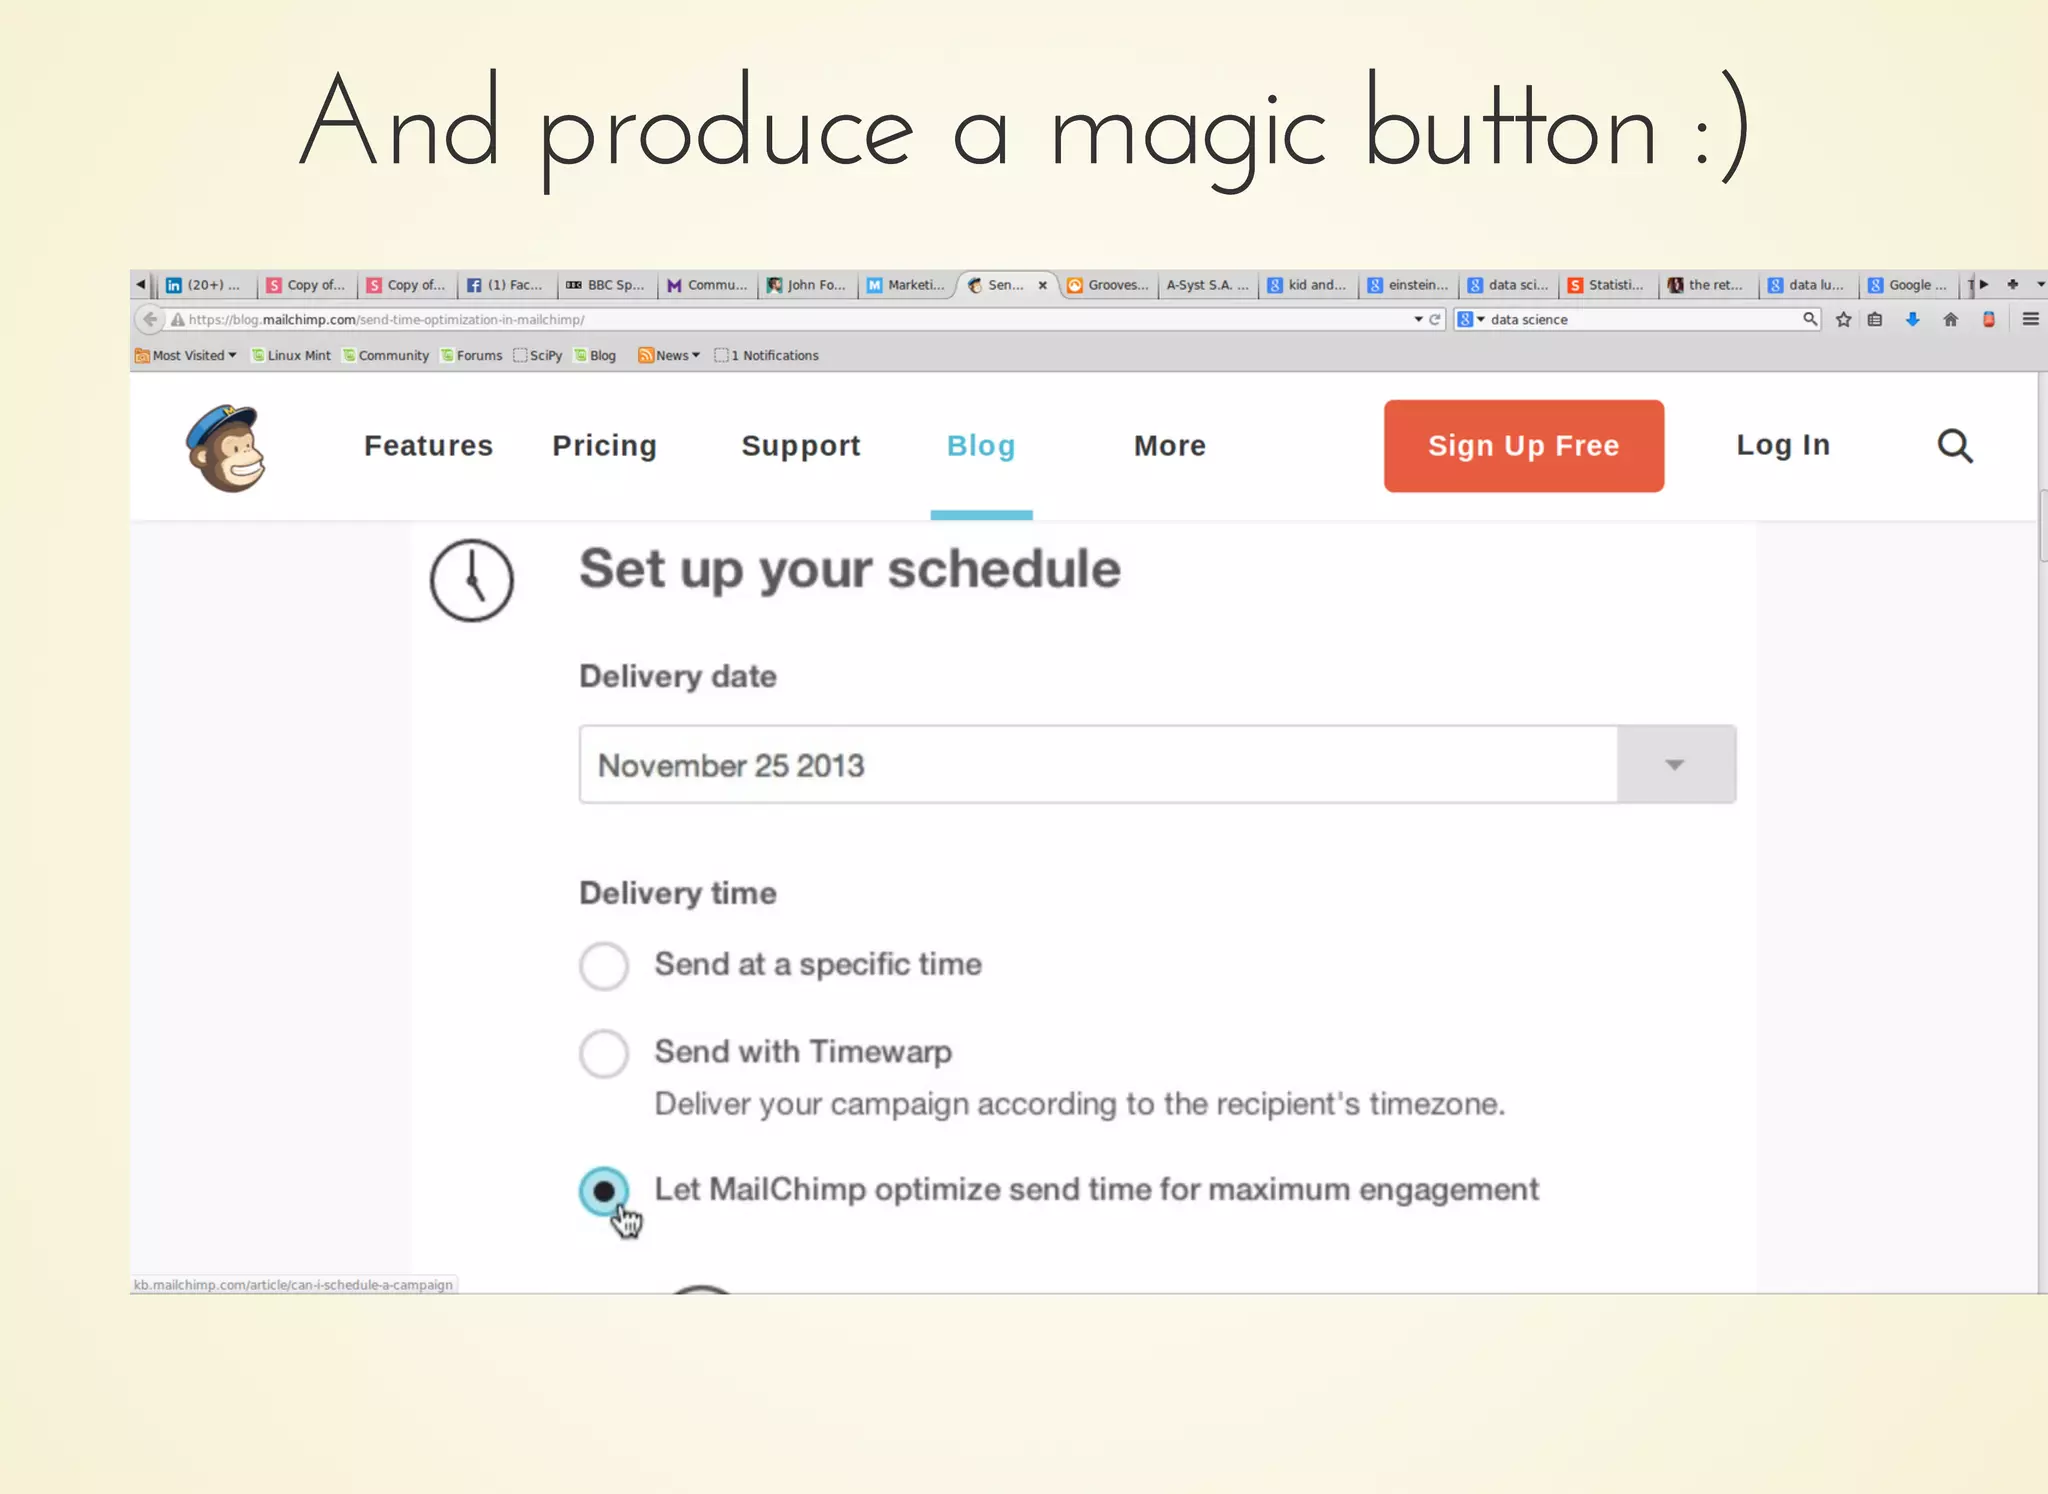
Task: Switch to the (1) Fac... Facebook tab
Action: pos(506,285)
